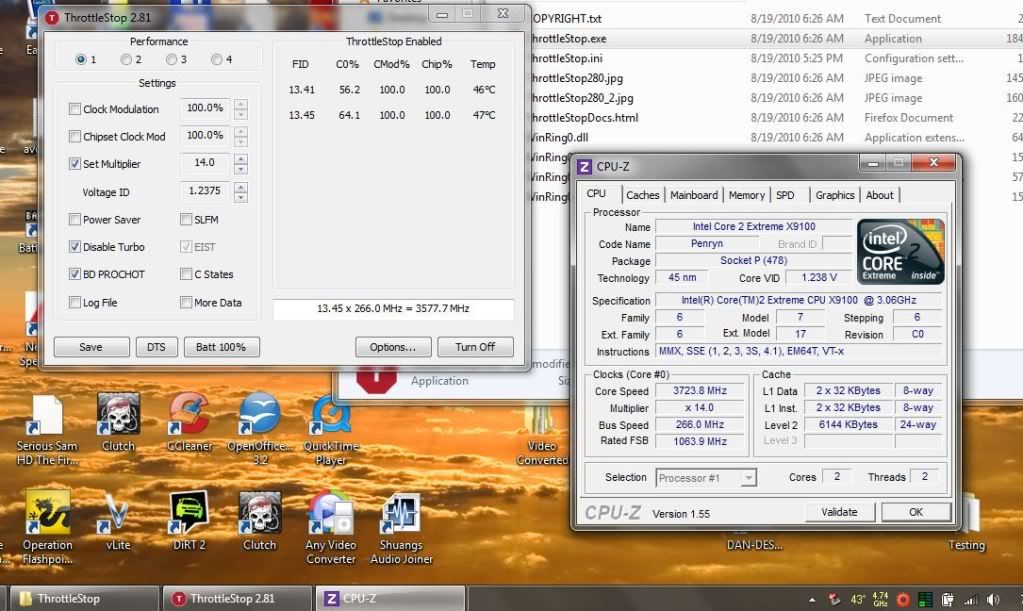Image resolution: width=1023 pixels, height=611 pixels.
Task: Enable the C States checkbox
Action: (x=186, y=275)
